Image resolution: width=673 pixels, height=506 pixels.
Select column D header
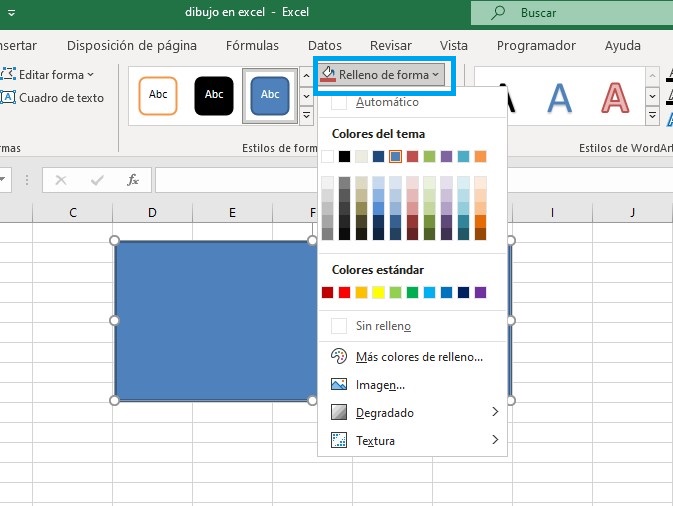click(152, 212)
